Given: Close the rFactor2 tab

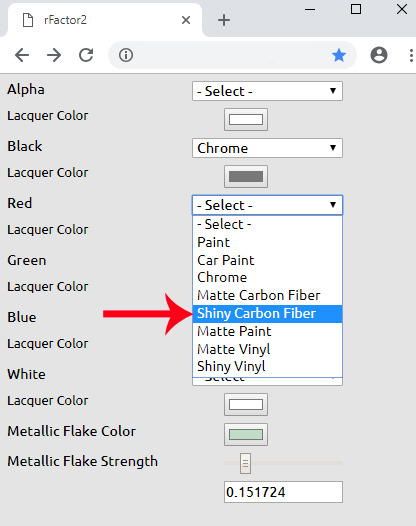Looking at the screenshot, I should [186, 20].
